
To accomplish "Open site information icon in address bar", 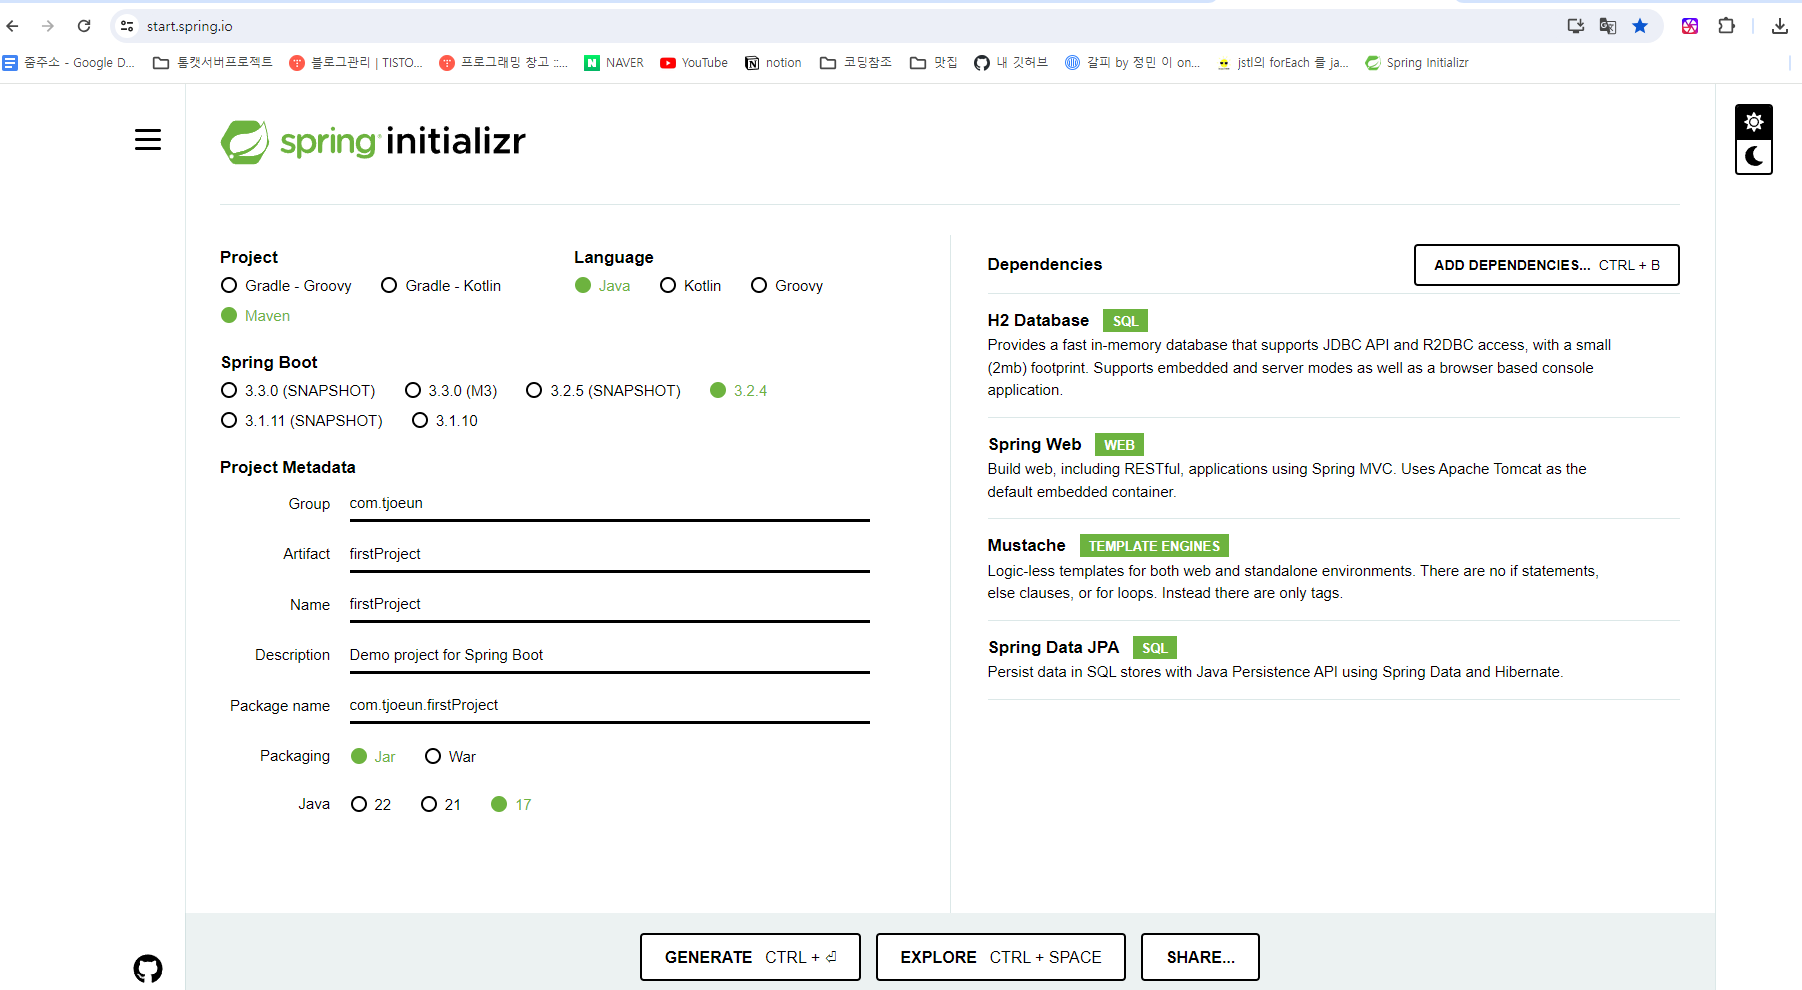I will point(127,26).
